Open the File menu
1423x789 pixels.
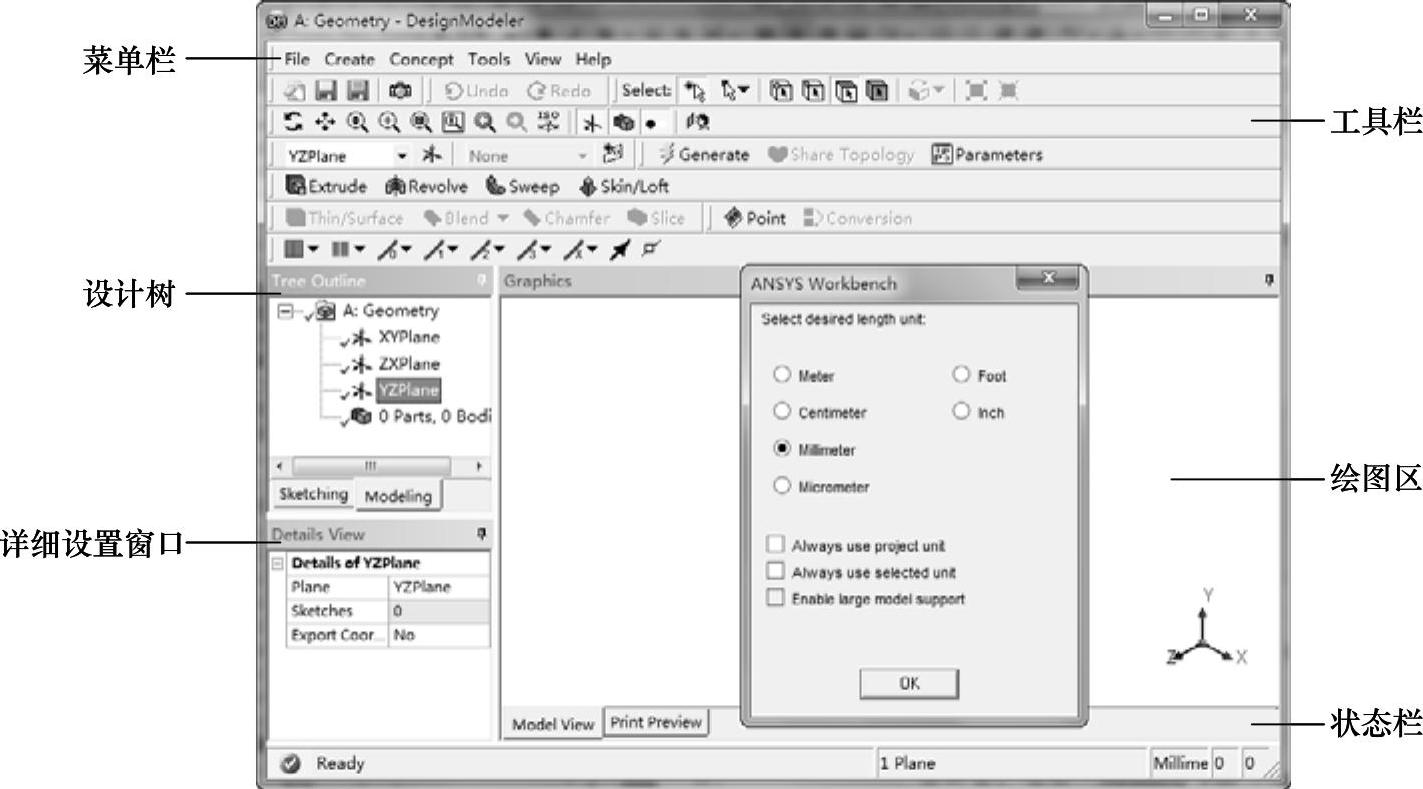pos(297,60)
